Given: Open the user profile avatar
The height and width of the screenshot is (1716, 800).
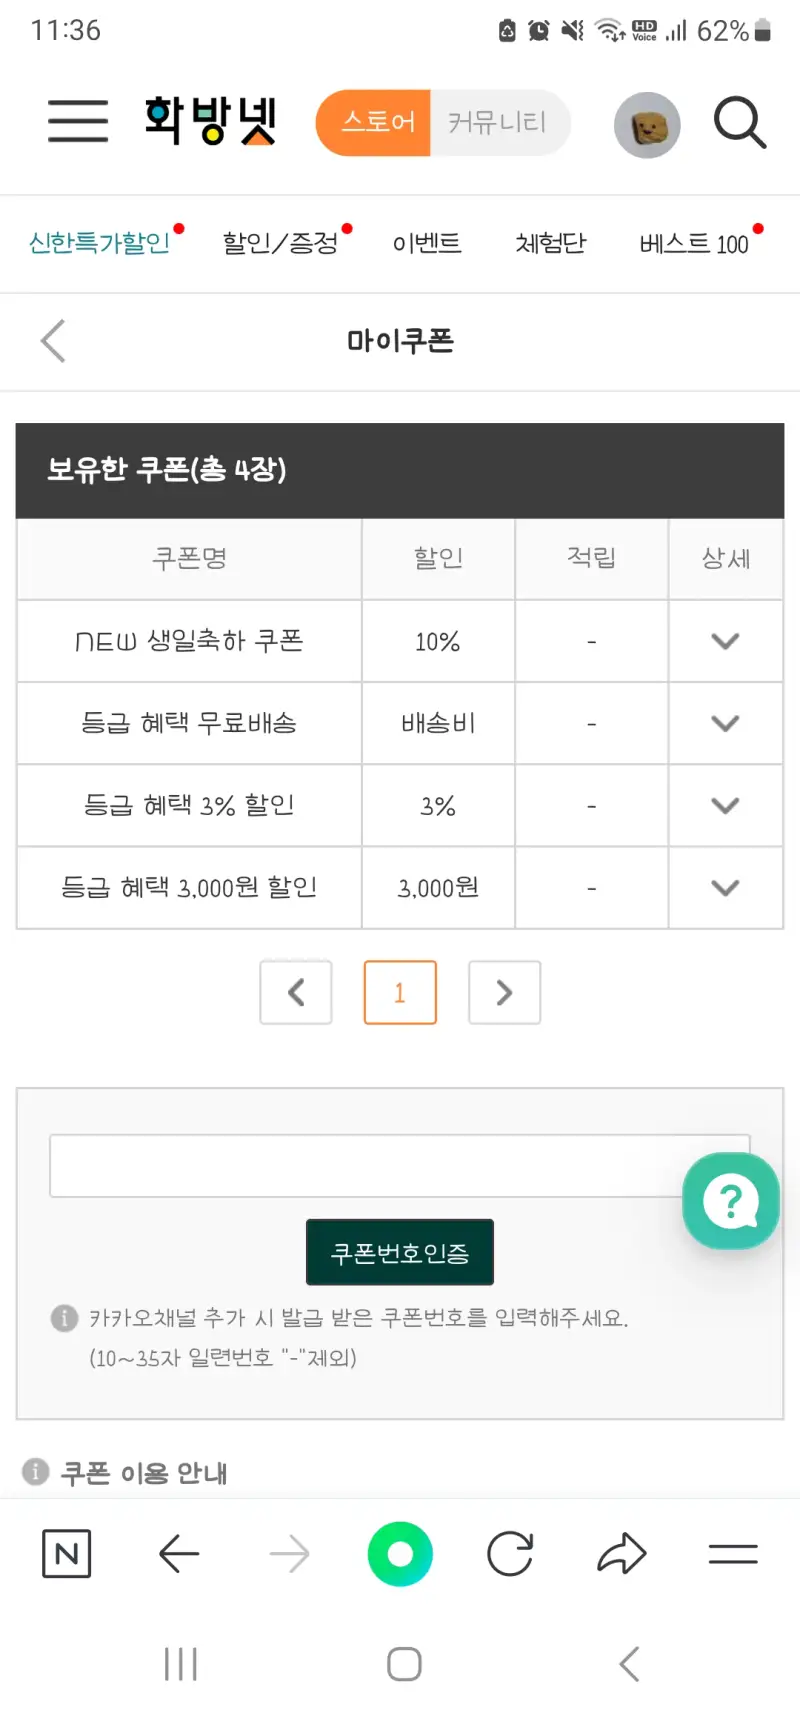Looking at the screenshot, I should [647, 125].
